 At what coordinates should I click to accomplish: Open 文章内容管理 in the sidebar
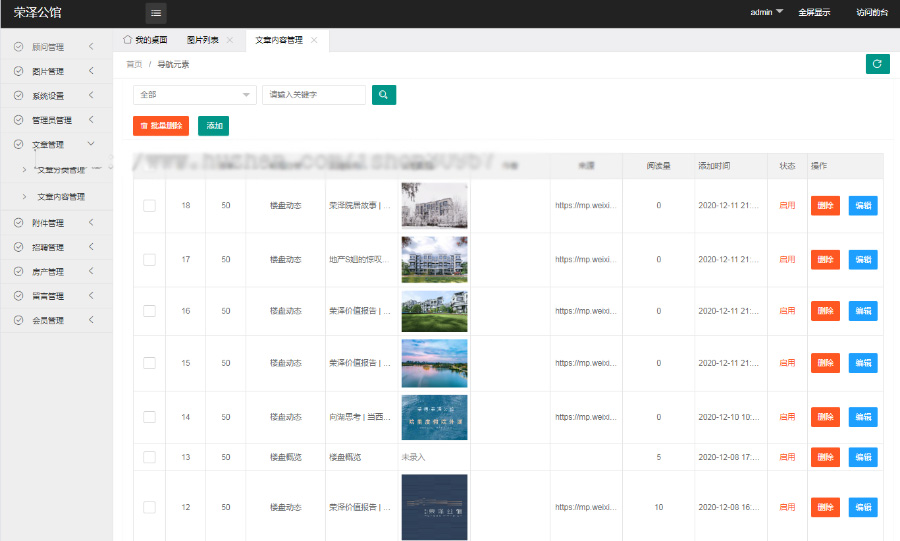point(61,196)
